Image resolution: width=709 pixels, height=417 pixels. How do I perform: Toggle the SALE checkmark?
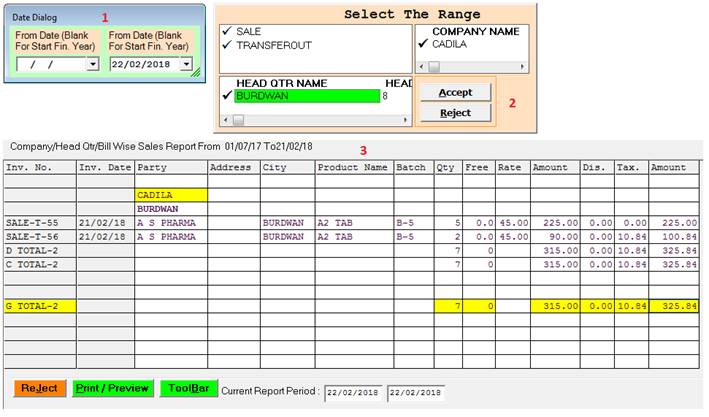(x=227, y=32)
